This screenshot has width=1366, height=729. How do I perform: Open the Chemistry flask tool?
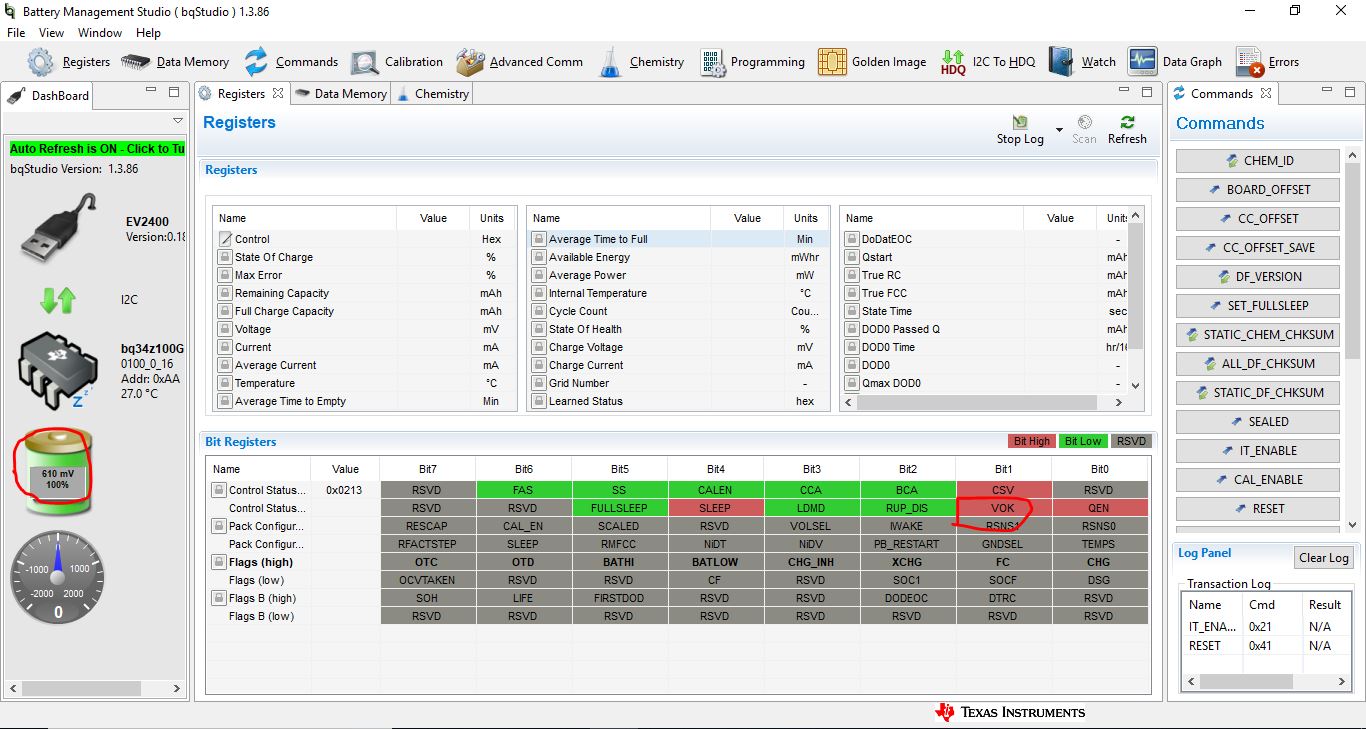(x=610, y=62)
